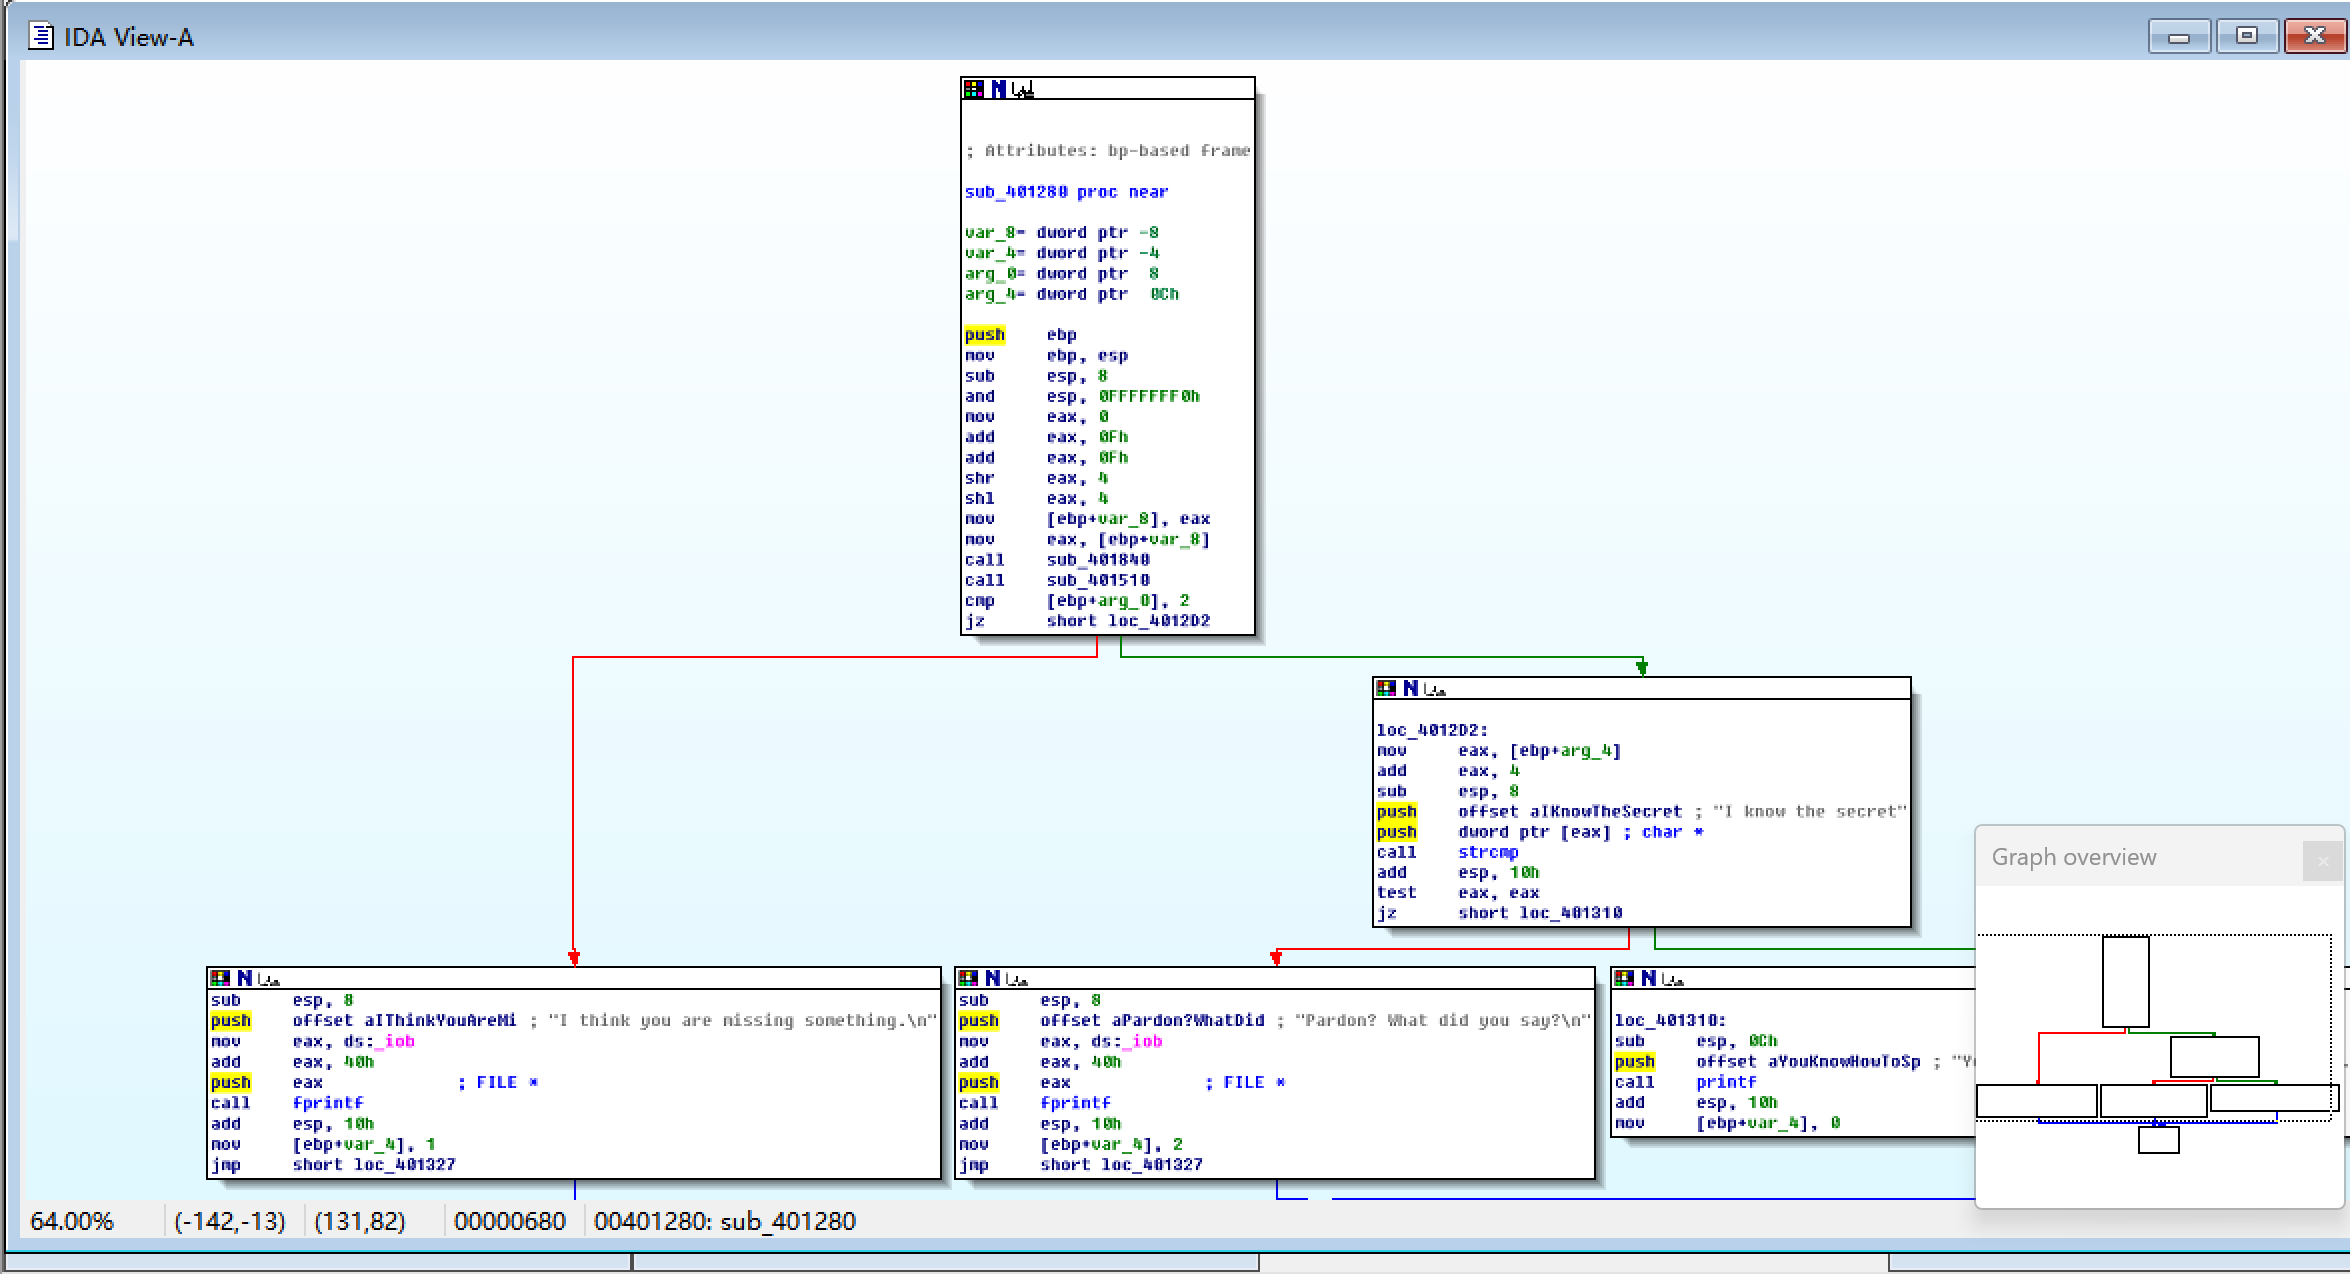The image size is (2350, 1274).
Task: Click the N icon on the 'Pardon?' block header
Action: (992, 978)
